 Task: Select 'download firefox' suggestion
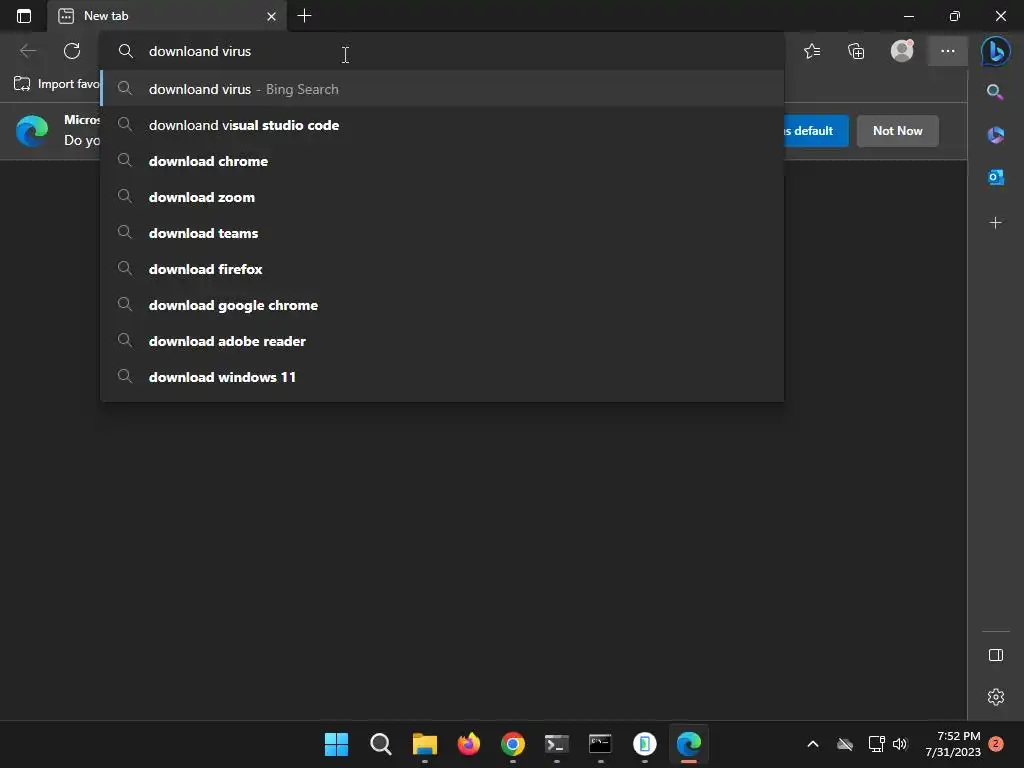pyautogui.click(x=442, y=269)
